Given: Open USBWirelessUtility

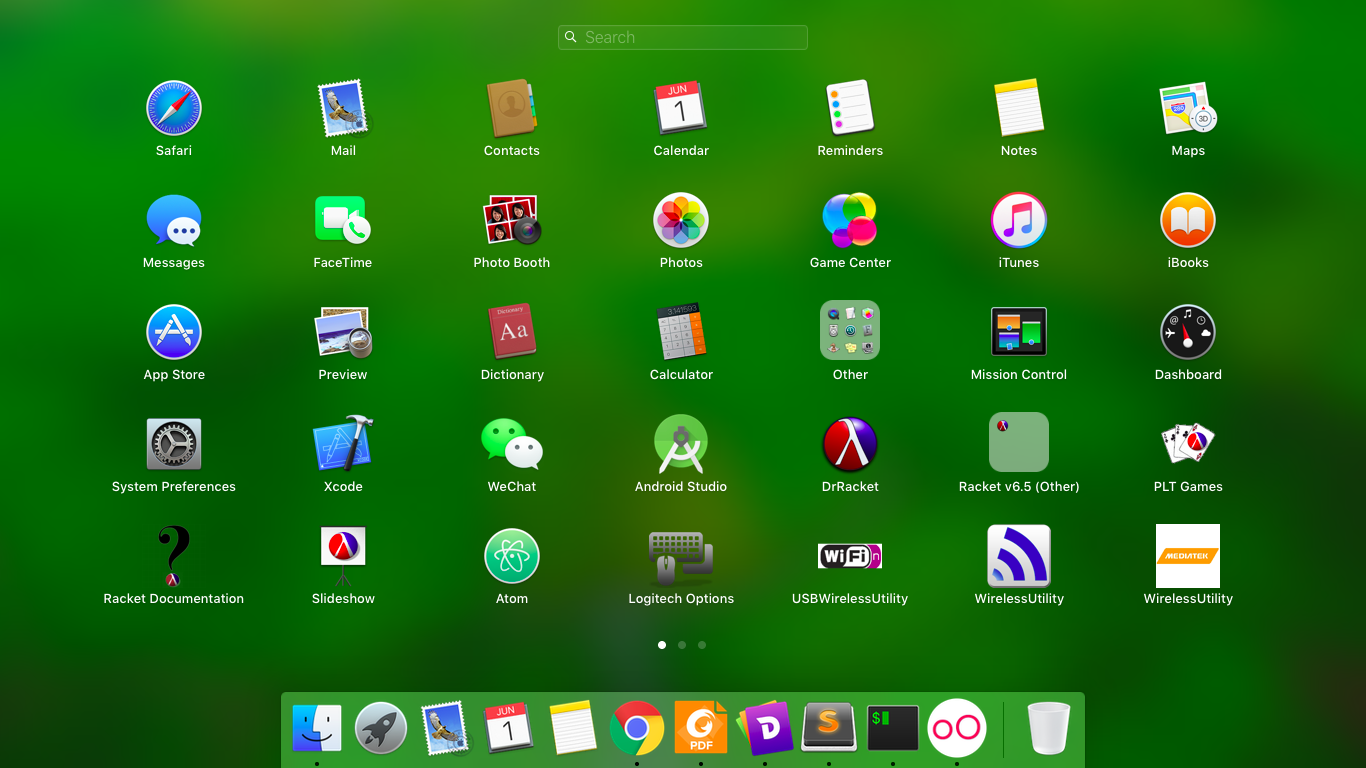Looking at the screenshot, I should [850, 556].
